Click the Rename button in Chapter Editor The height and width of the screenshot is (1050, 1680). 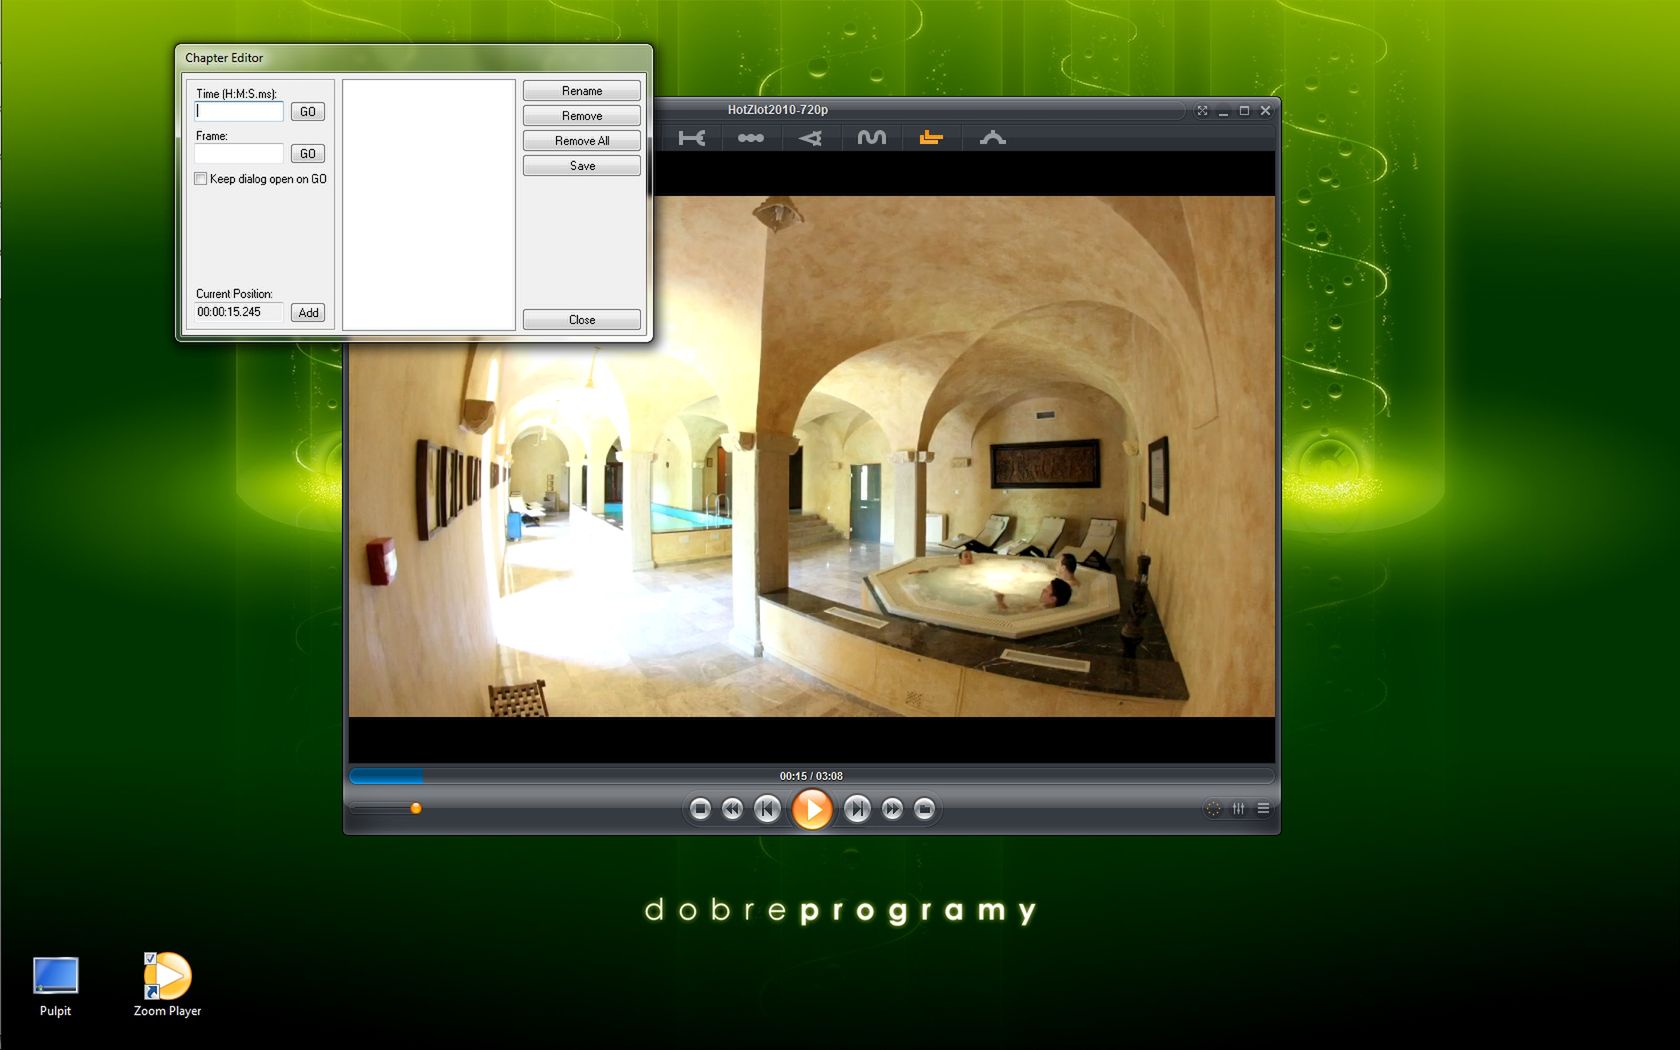582,91
